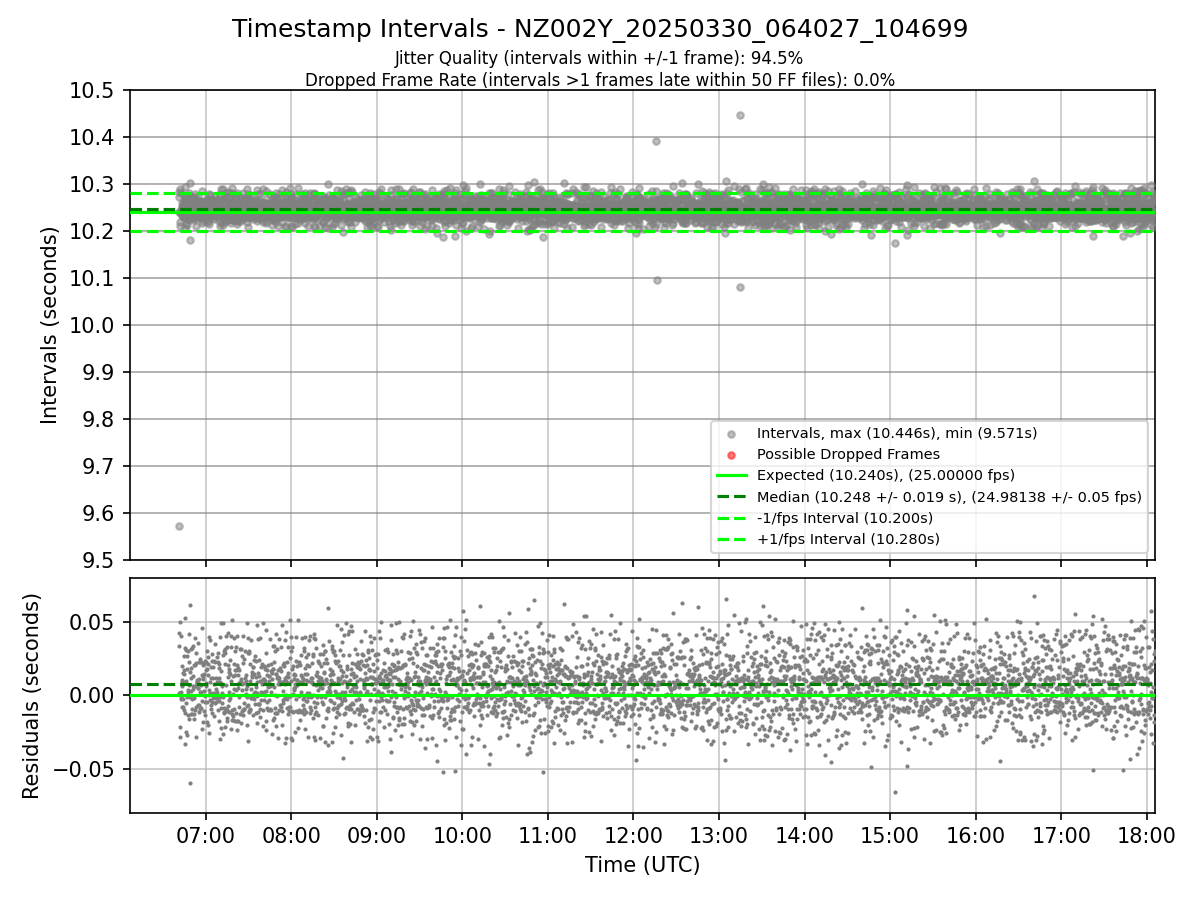Screen dimensions: 1200x900
Task: Click the outlier point near 10.446s at 13:15
Action: pyautogui.click(x=740, y=115)
